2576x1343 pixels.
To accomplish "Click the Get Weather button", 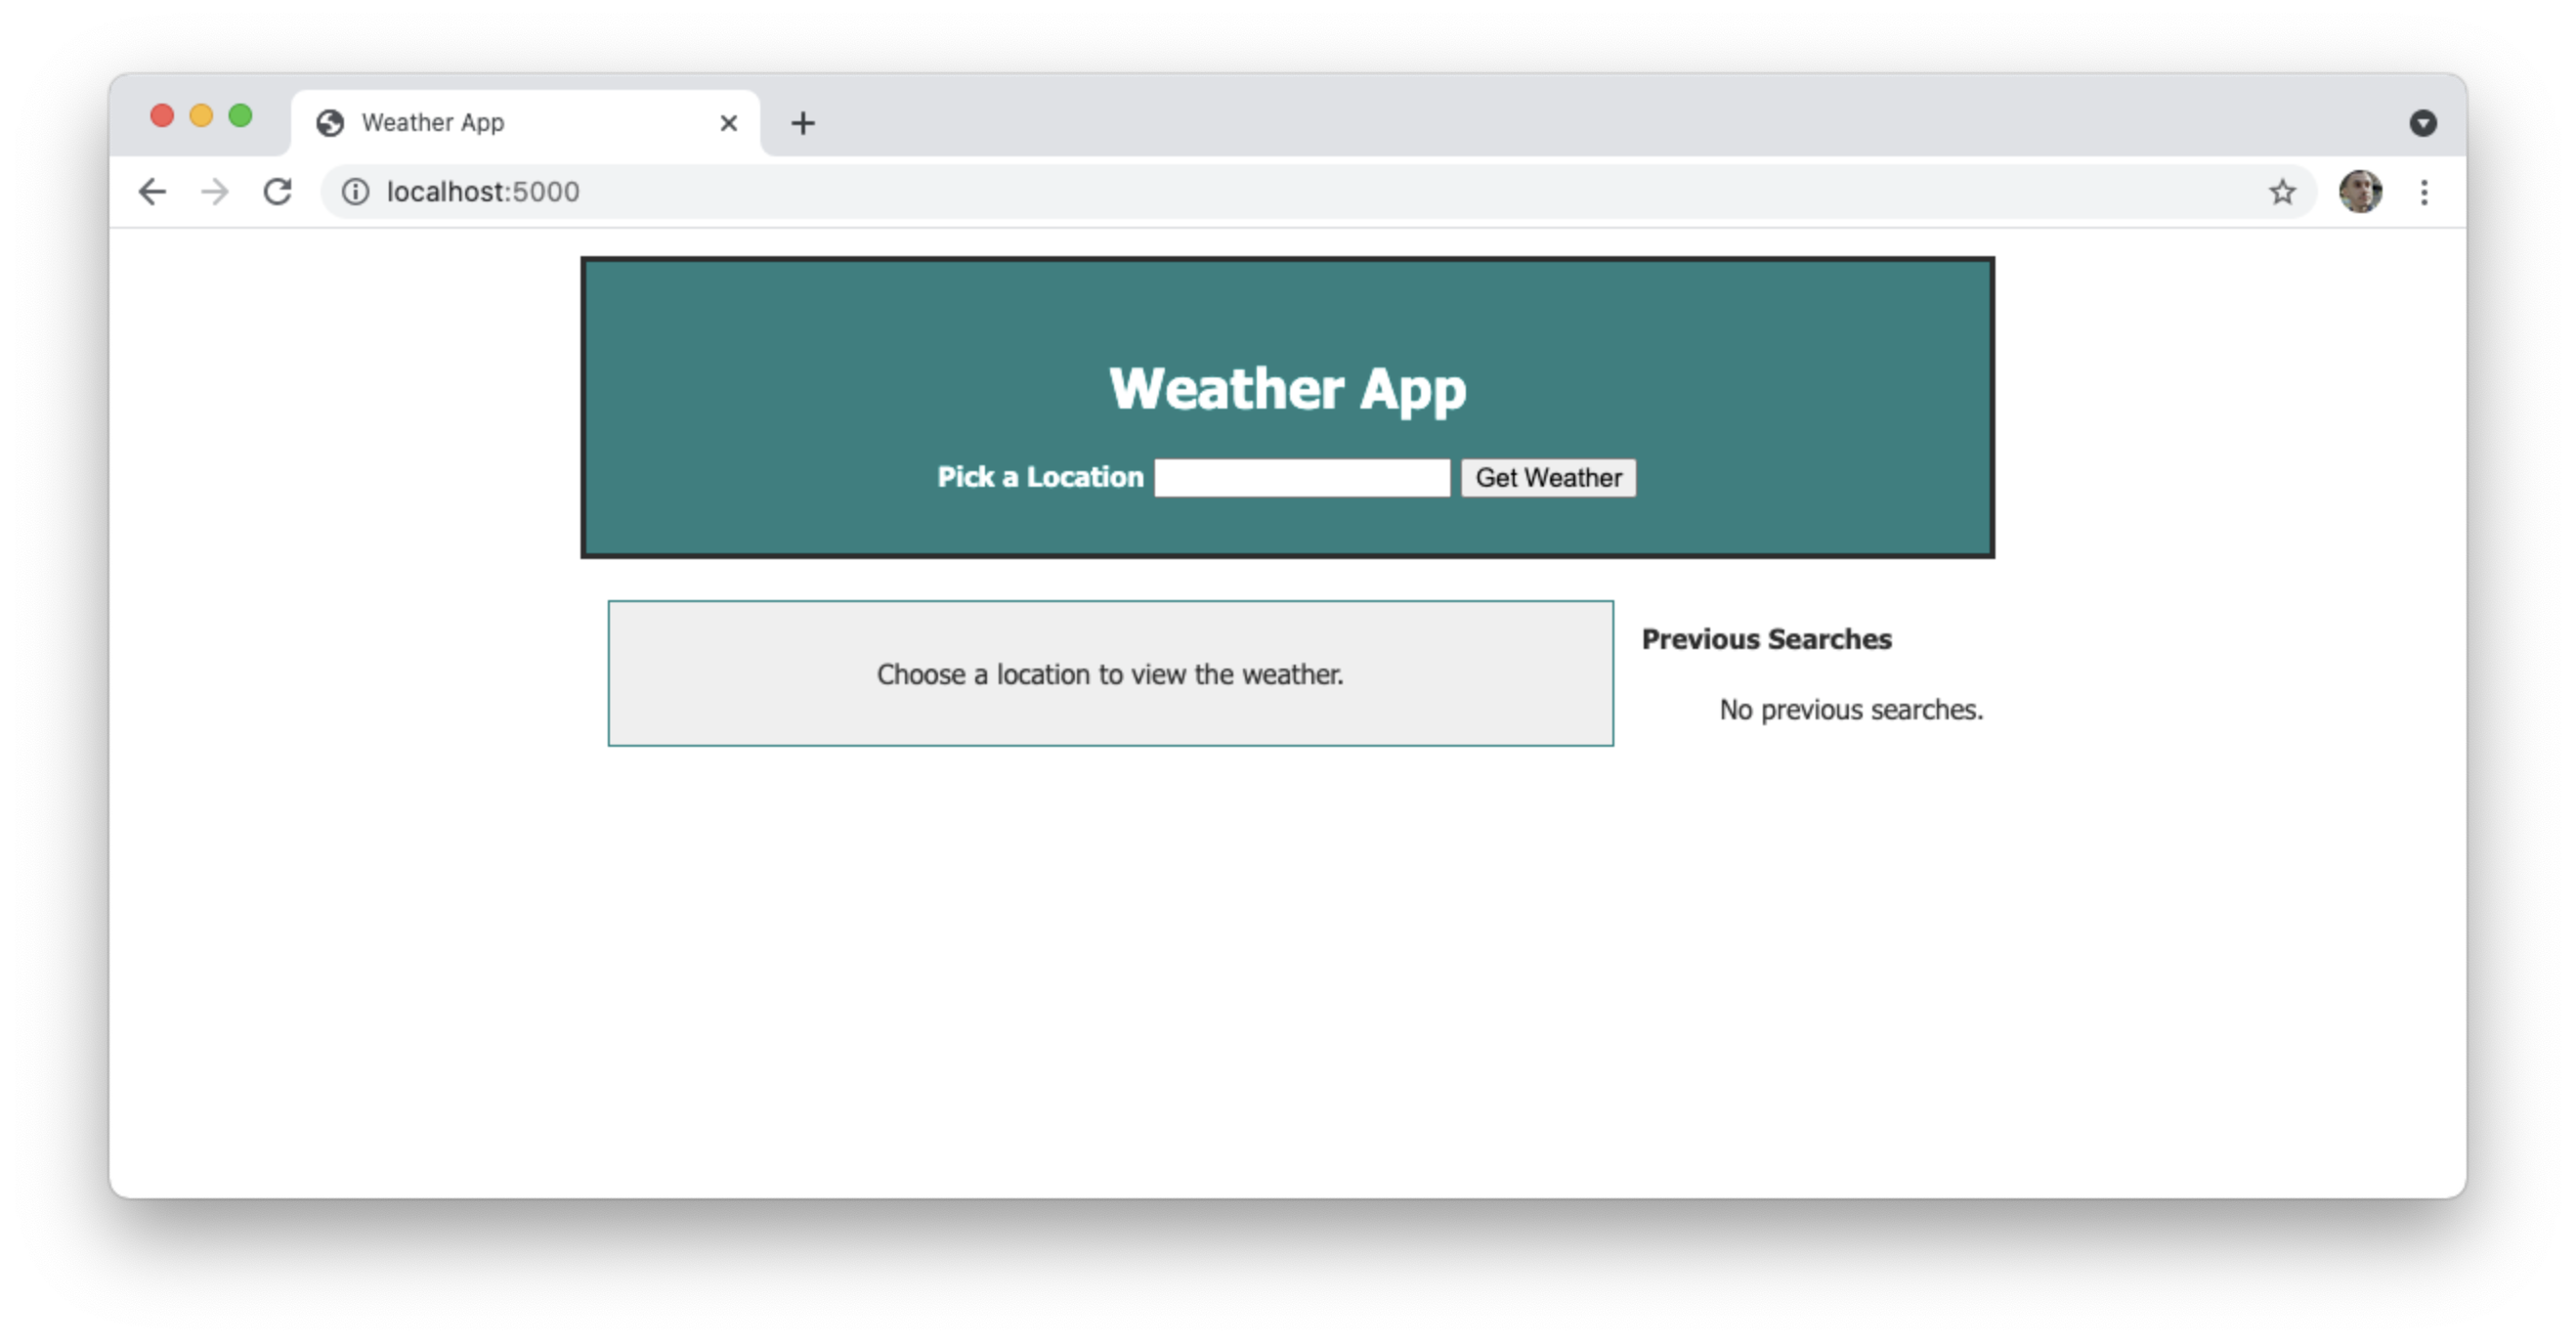I will click(1547, 477).
